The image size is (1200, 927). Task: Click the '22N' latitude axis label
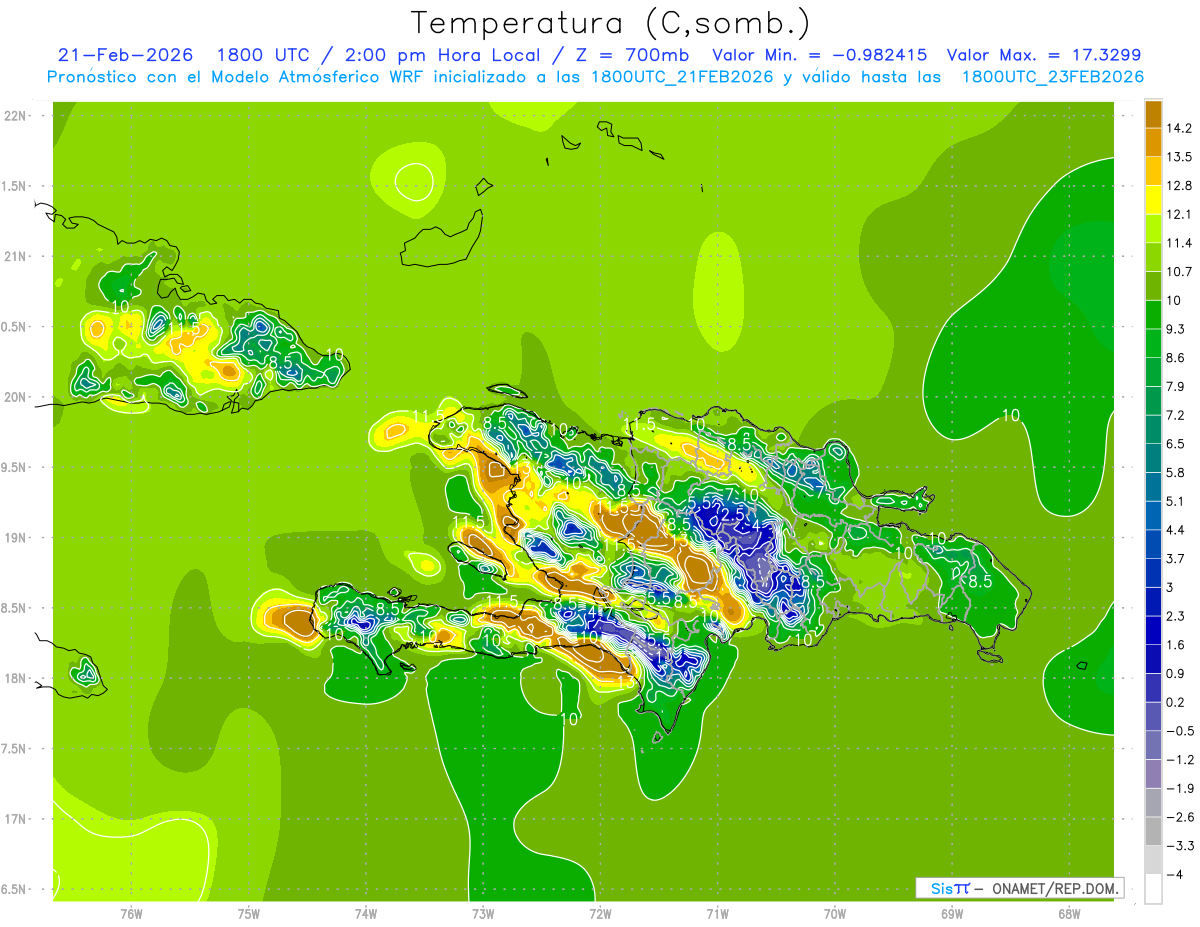coord(17,116)
